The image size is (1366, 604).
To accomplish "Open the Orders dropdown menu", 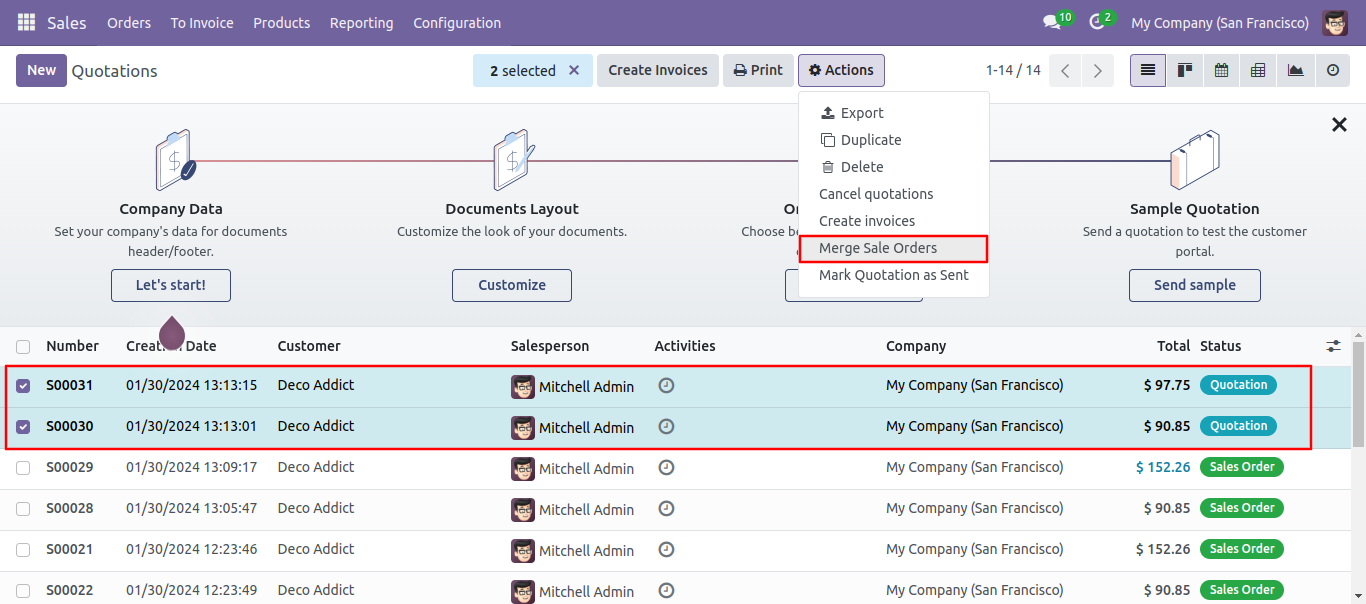I will tap(129, 22).
